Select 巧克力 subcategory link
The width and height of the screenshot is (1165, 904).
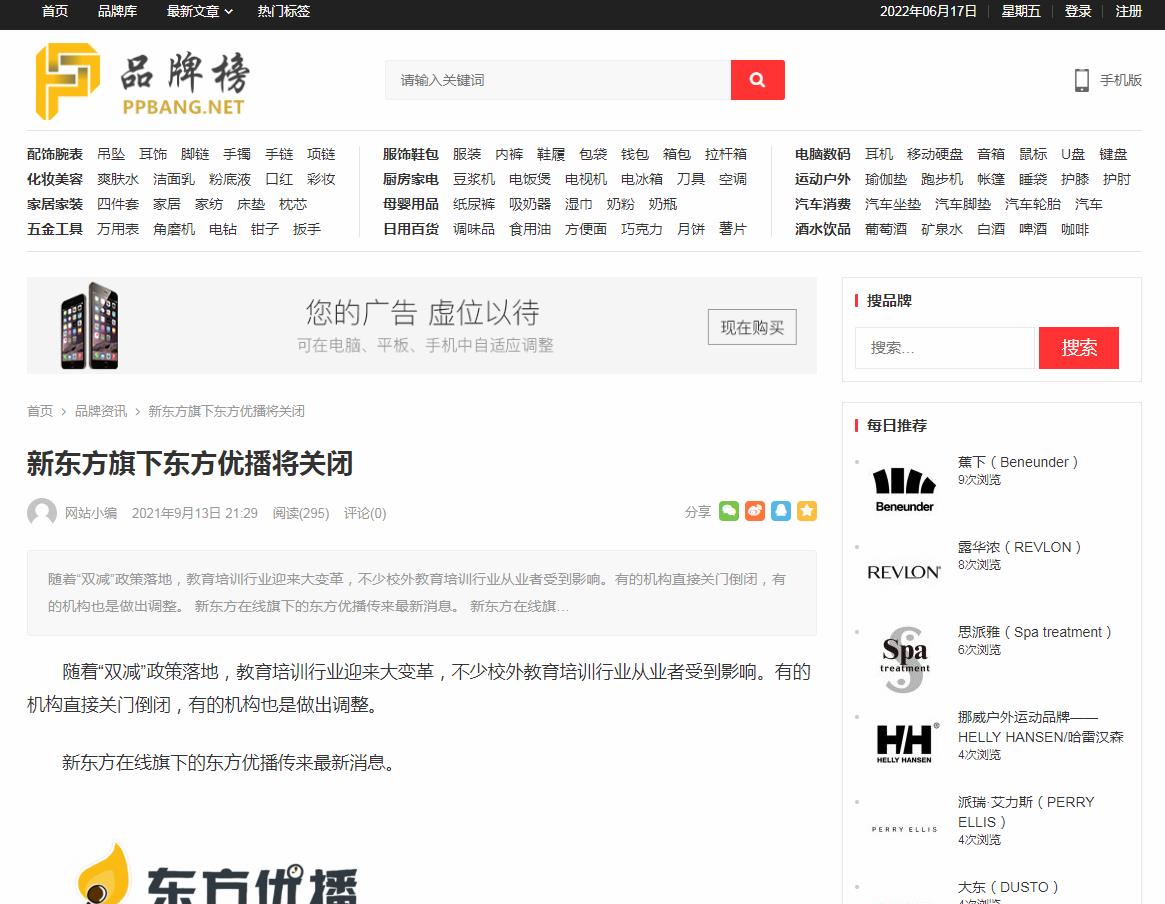[x=641, y=229]
